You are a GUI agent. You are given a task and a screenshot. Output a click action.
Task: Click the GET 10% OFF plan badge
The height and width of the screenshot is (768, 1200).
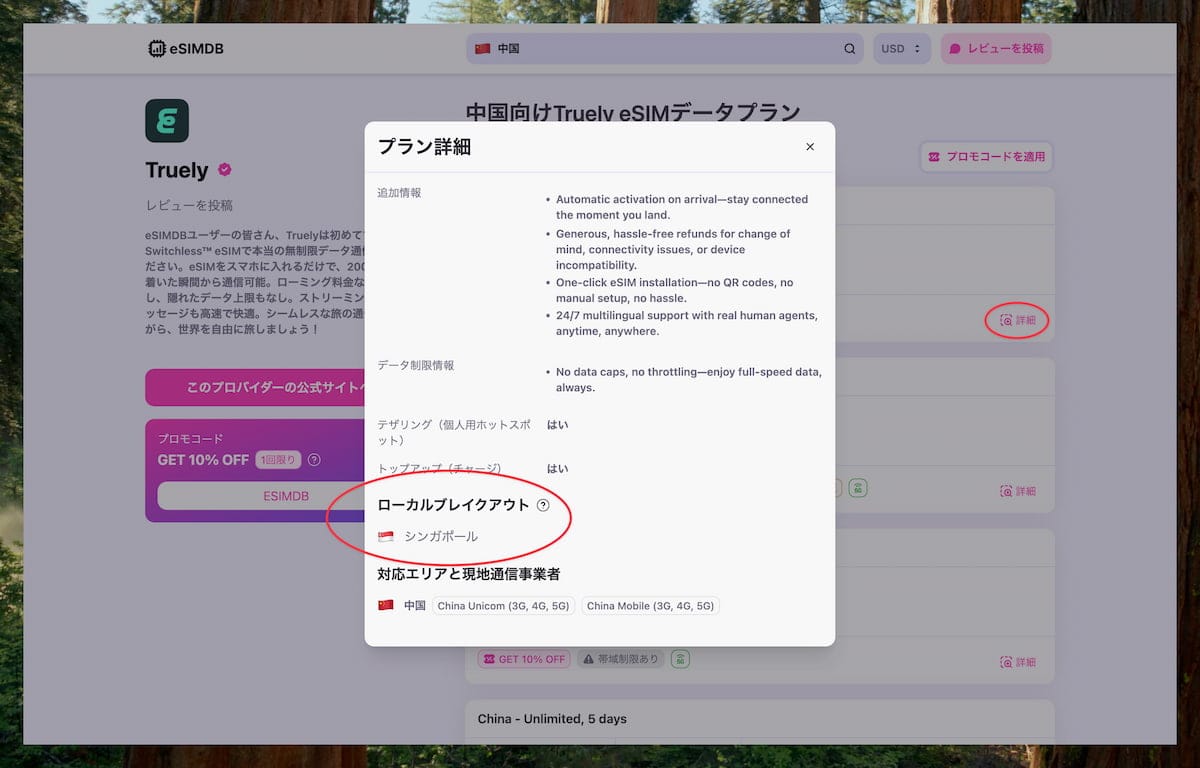(x=523, y=659)
